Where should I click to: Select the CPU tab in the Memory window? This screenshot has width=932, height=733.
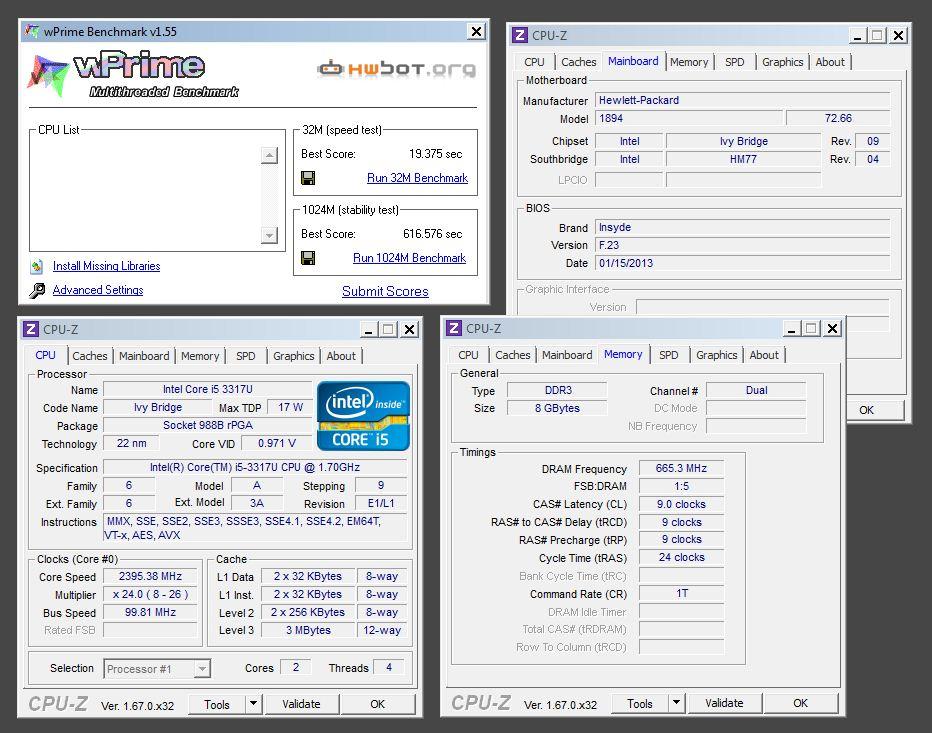click(x=468, y=355)
